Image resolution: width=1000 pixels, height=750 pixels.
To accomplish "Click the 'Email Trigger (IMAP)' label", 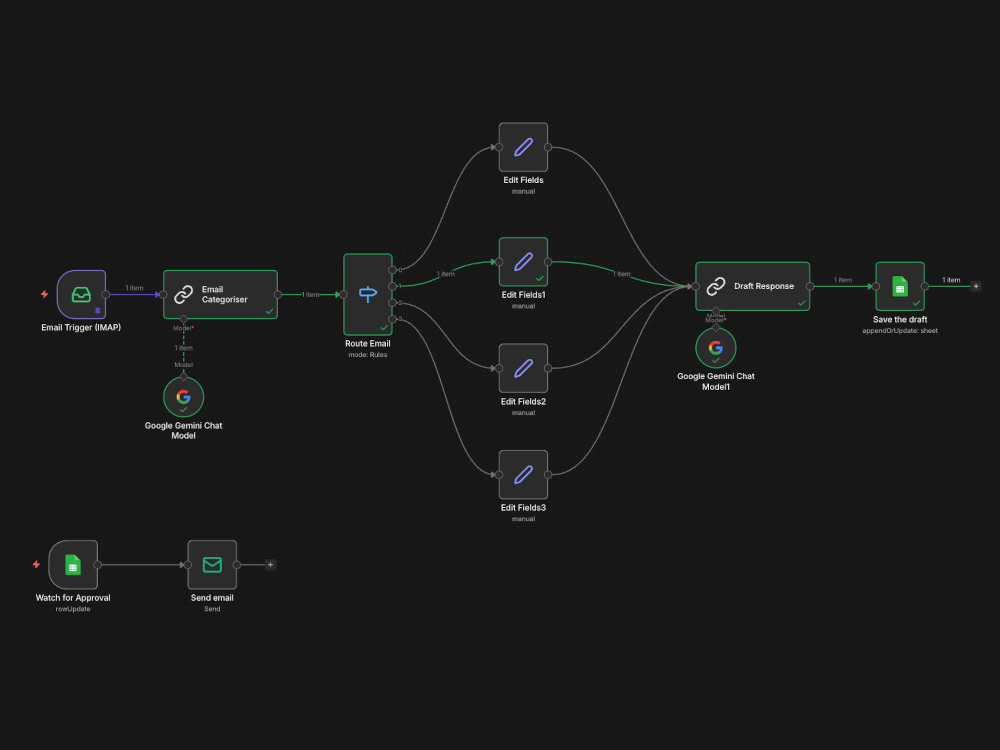I will [81, 328].
